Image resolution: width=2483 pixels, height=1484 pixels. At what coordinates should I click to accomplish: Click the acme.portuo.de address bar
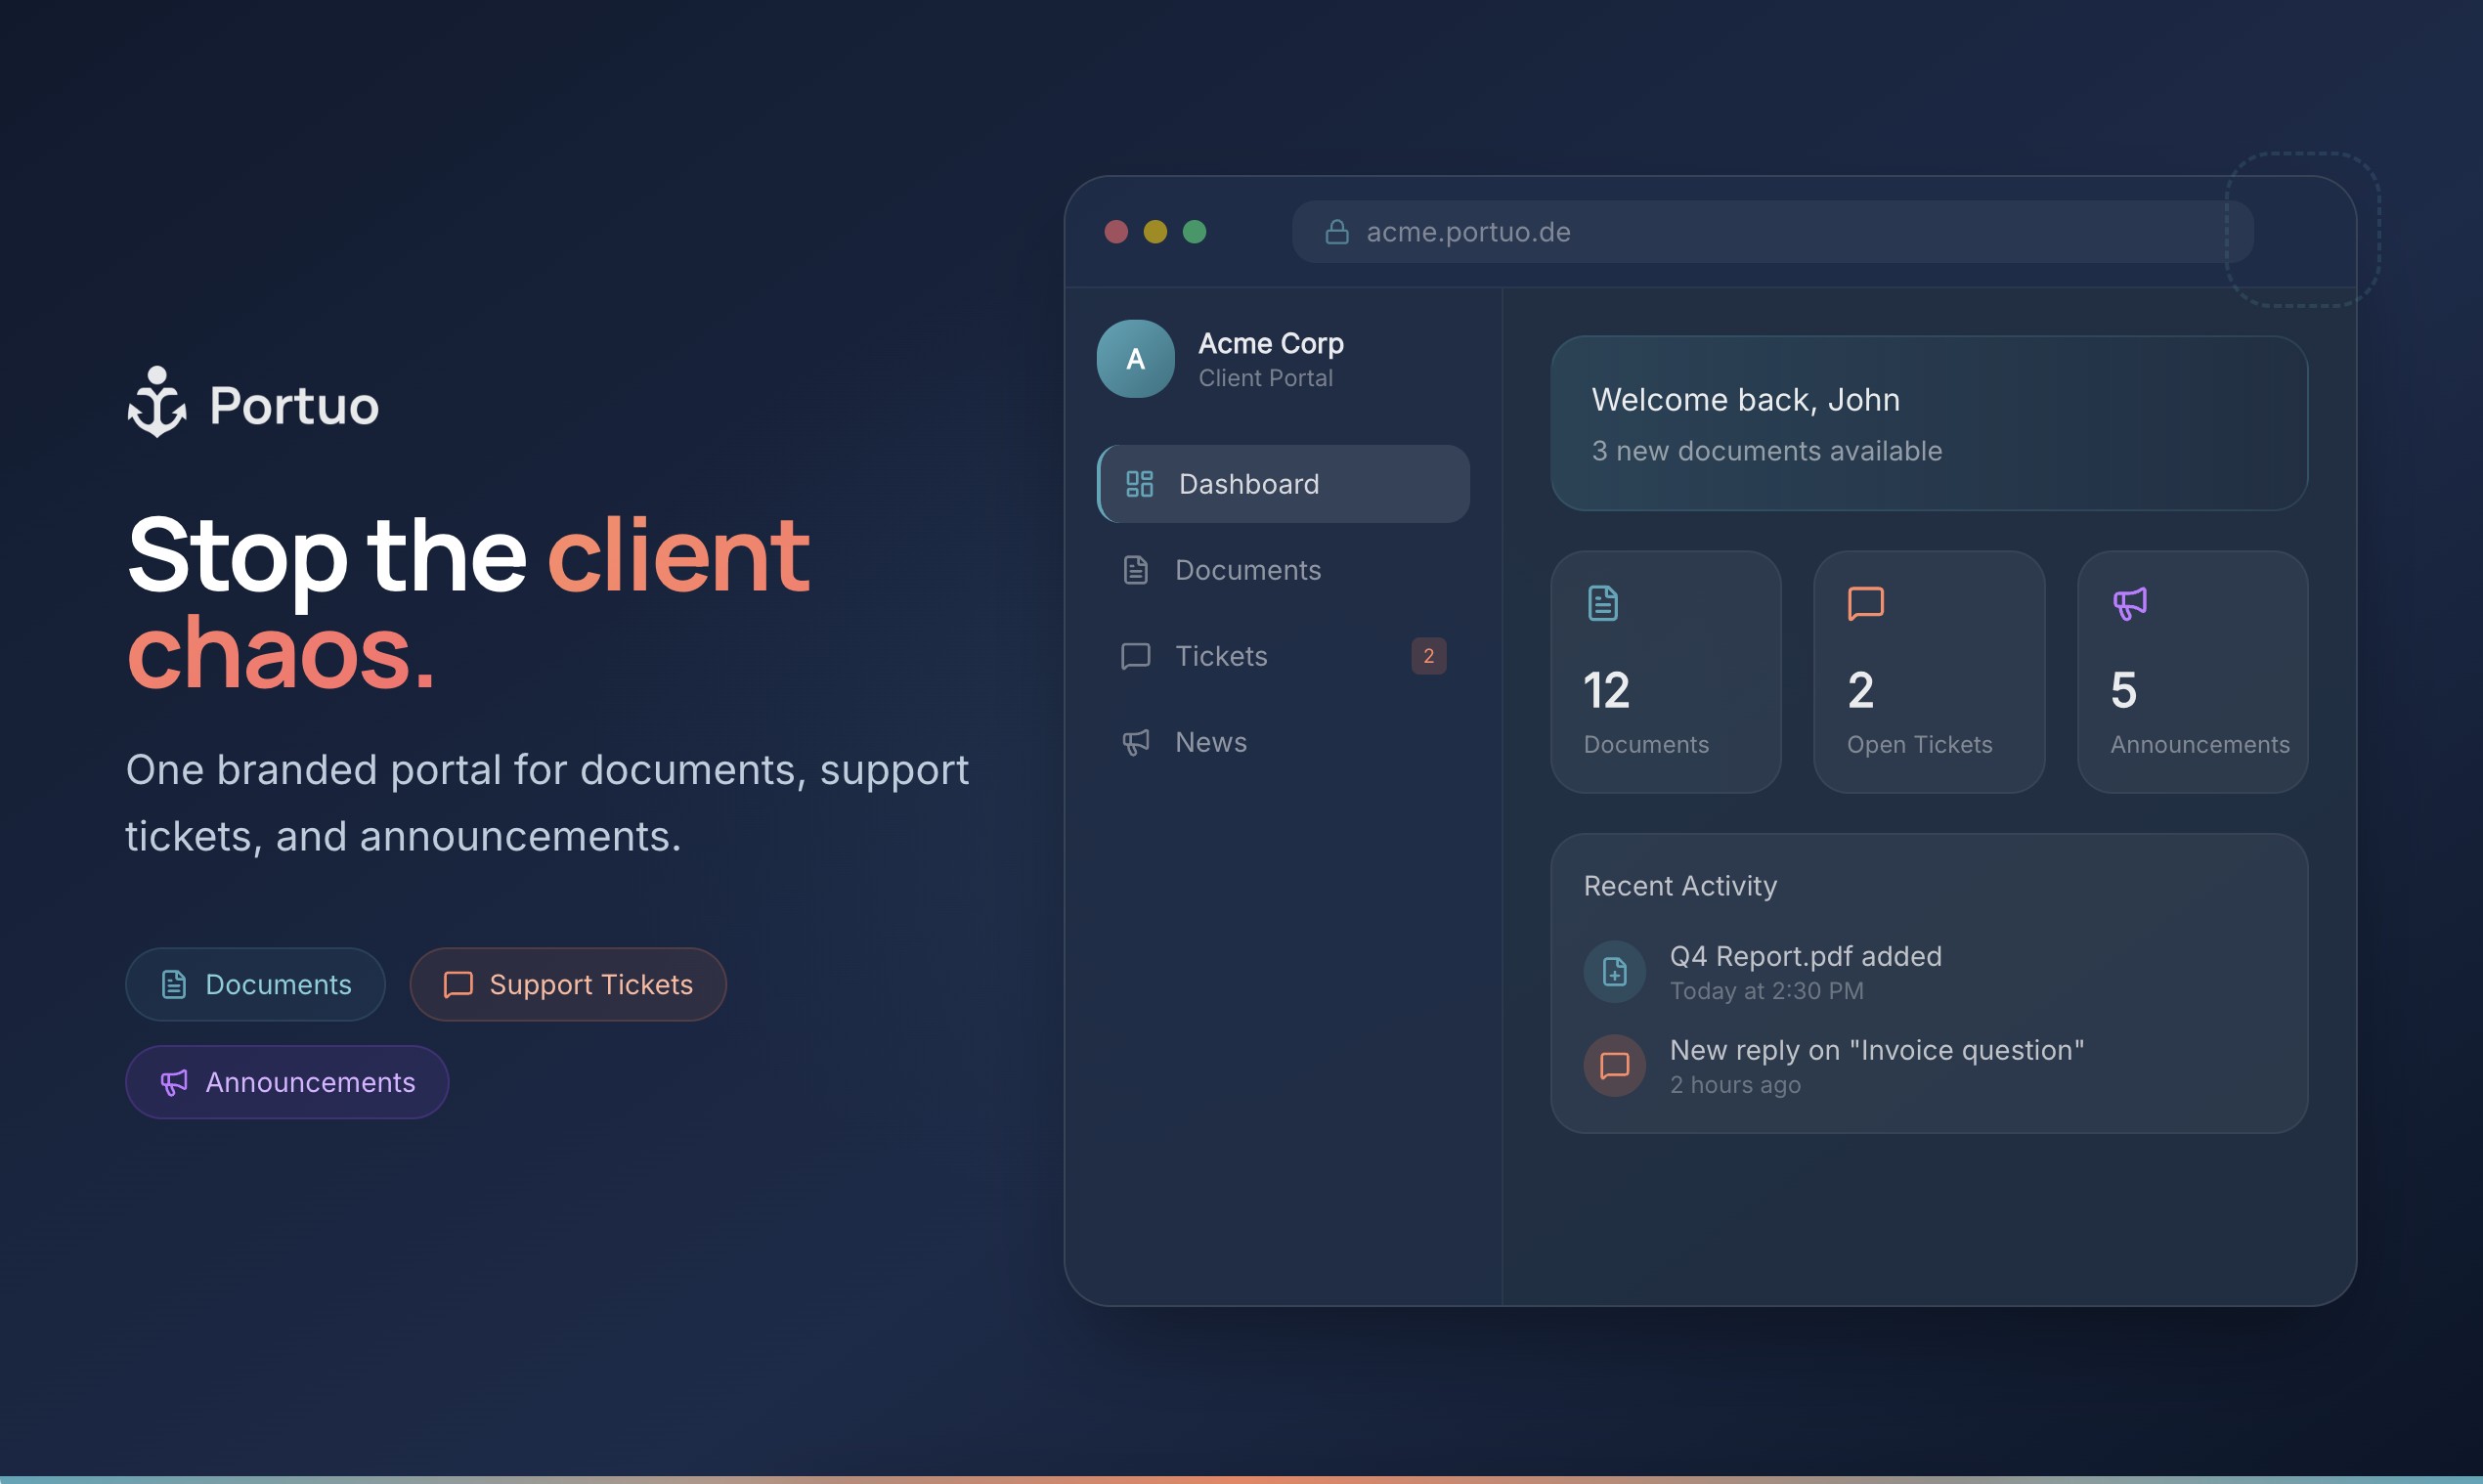point(1770,232)
